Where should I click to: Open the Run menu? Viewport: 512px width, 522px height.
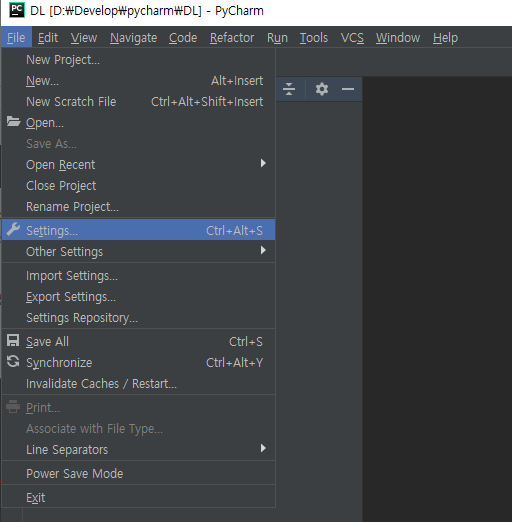(277, 38)
